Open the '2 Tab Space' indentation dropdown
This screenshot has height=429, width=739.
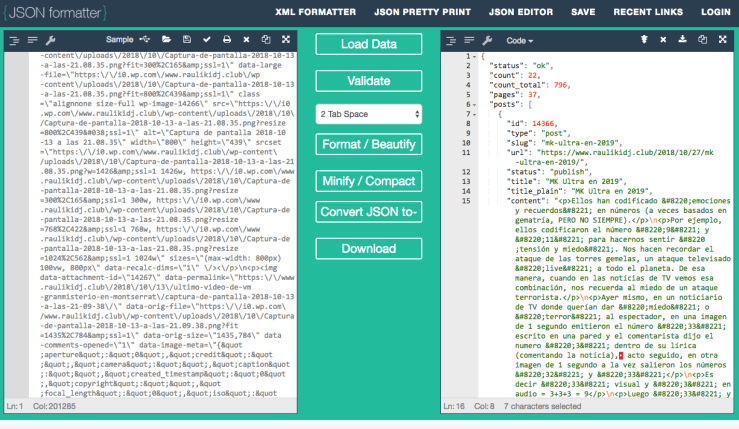(369, 114)
